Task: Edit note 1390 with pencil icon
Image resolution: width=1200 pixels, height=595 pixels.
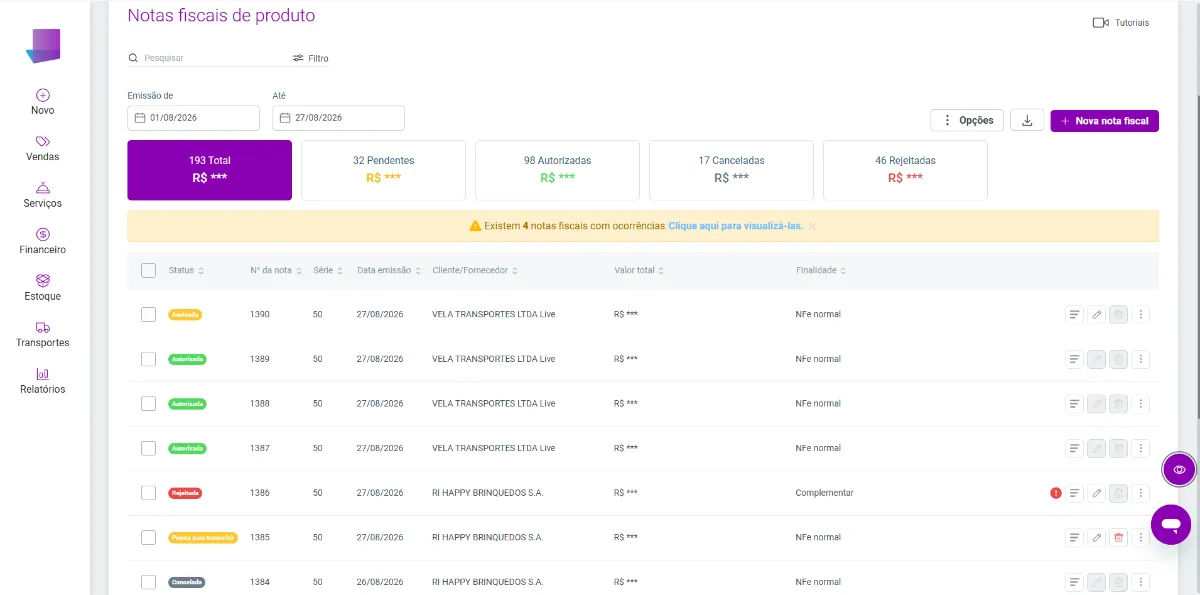Action: pos(1097,314)
